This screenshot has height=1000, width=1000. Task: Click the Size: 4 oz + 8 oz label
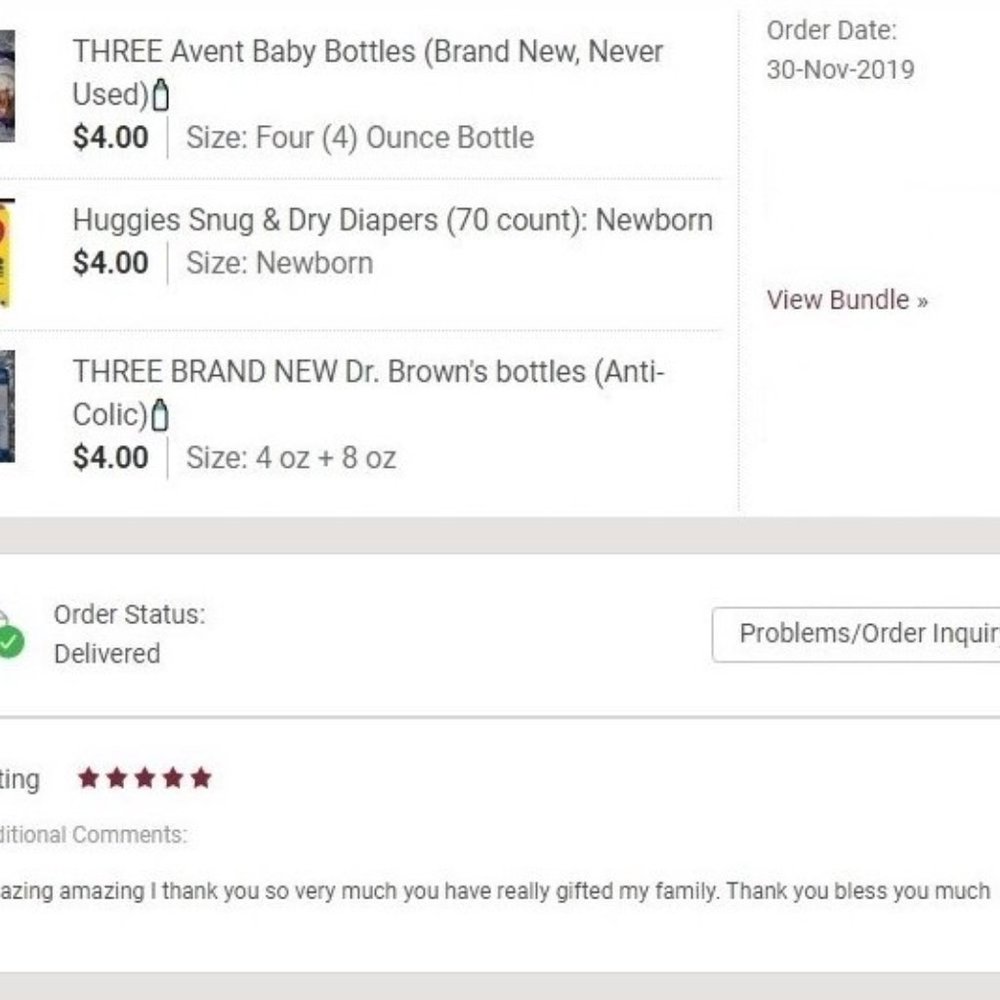click(291, 458)
